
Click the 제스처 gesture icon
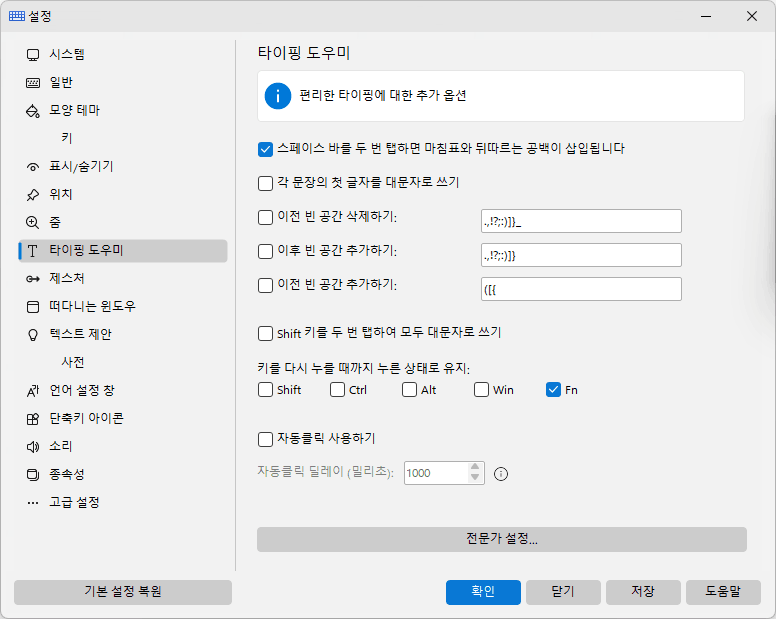[x=33, y=279]
